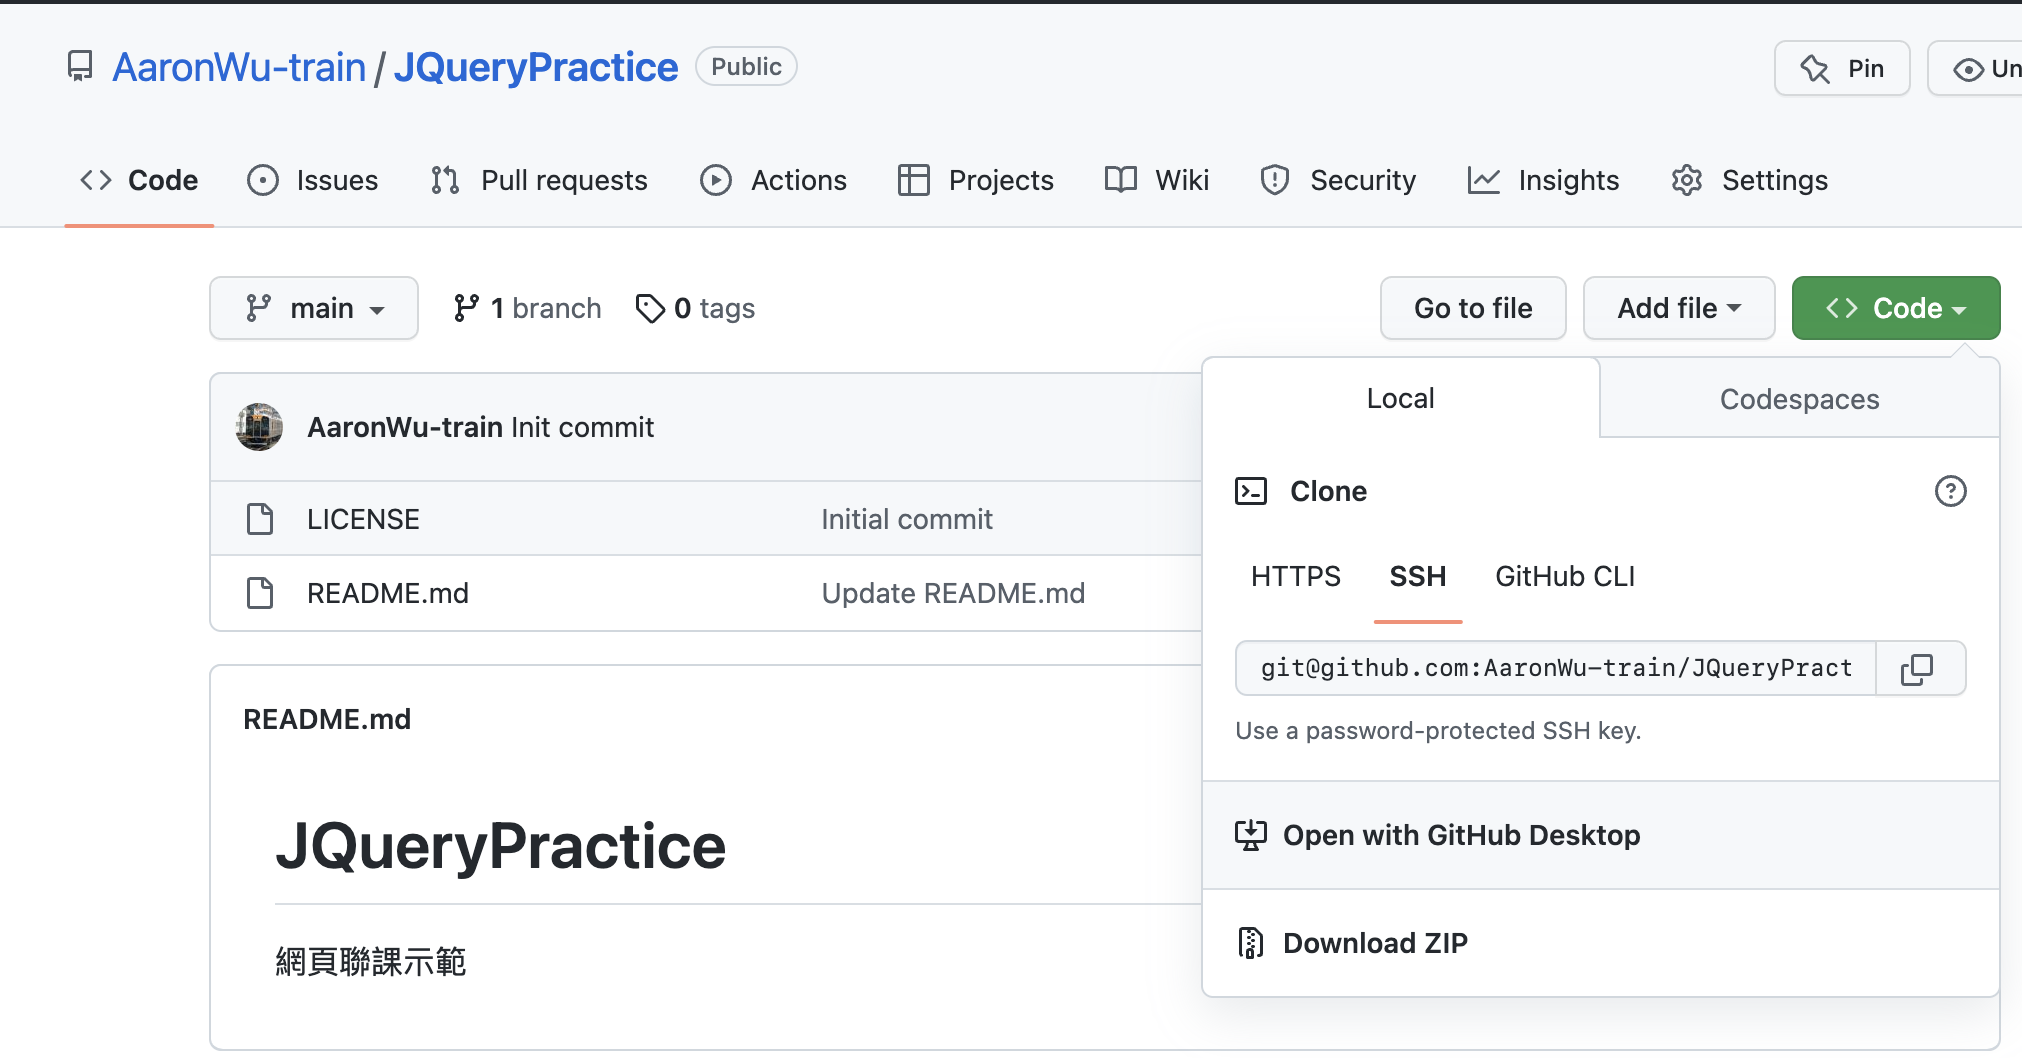The height and width of the screenshot is (1058, 2022).
Task: Click the eye watch button at top right
Action: point(1976,68)
